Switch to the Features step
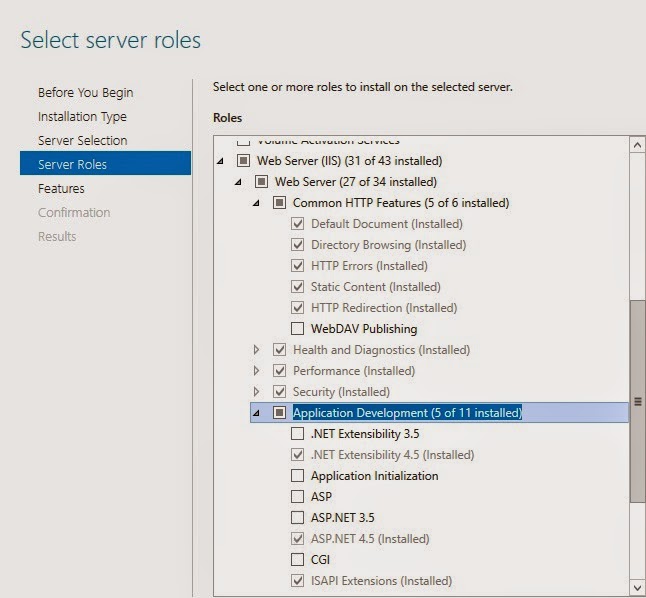Screen dimensions: 646x598 61,189
